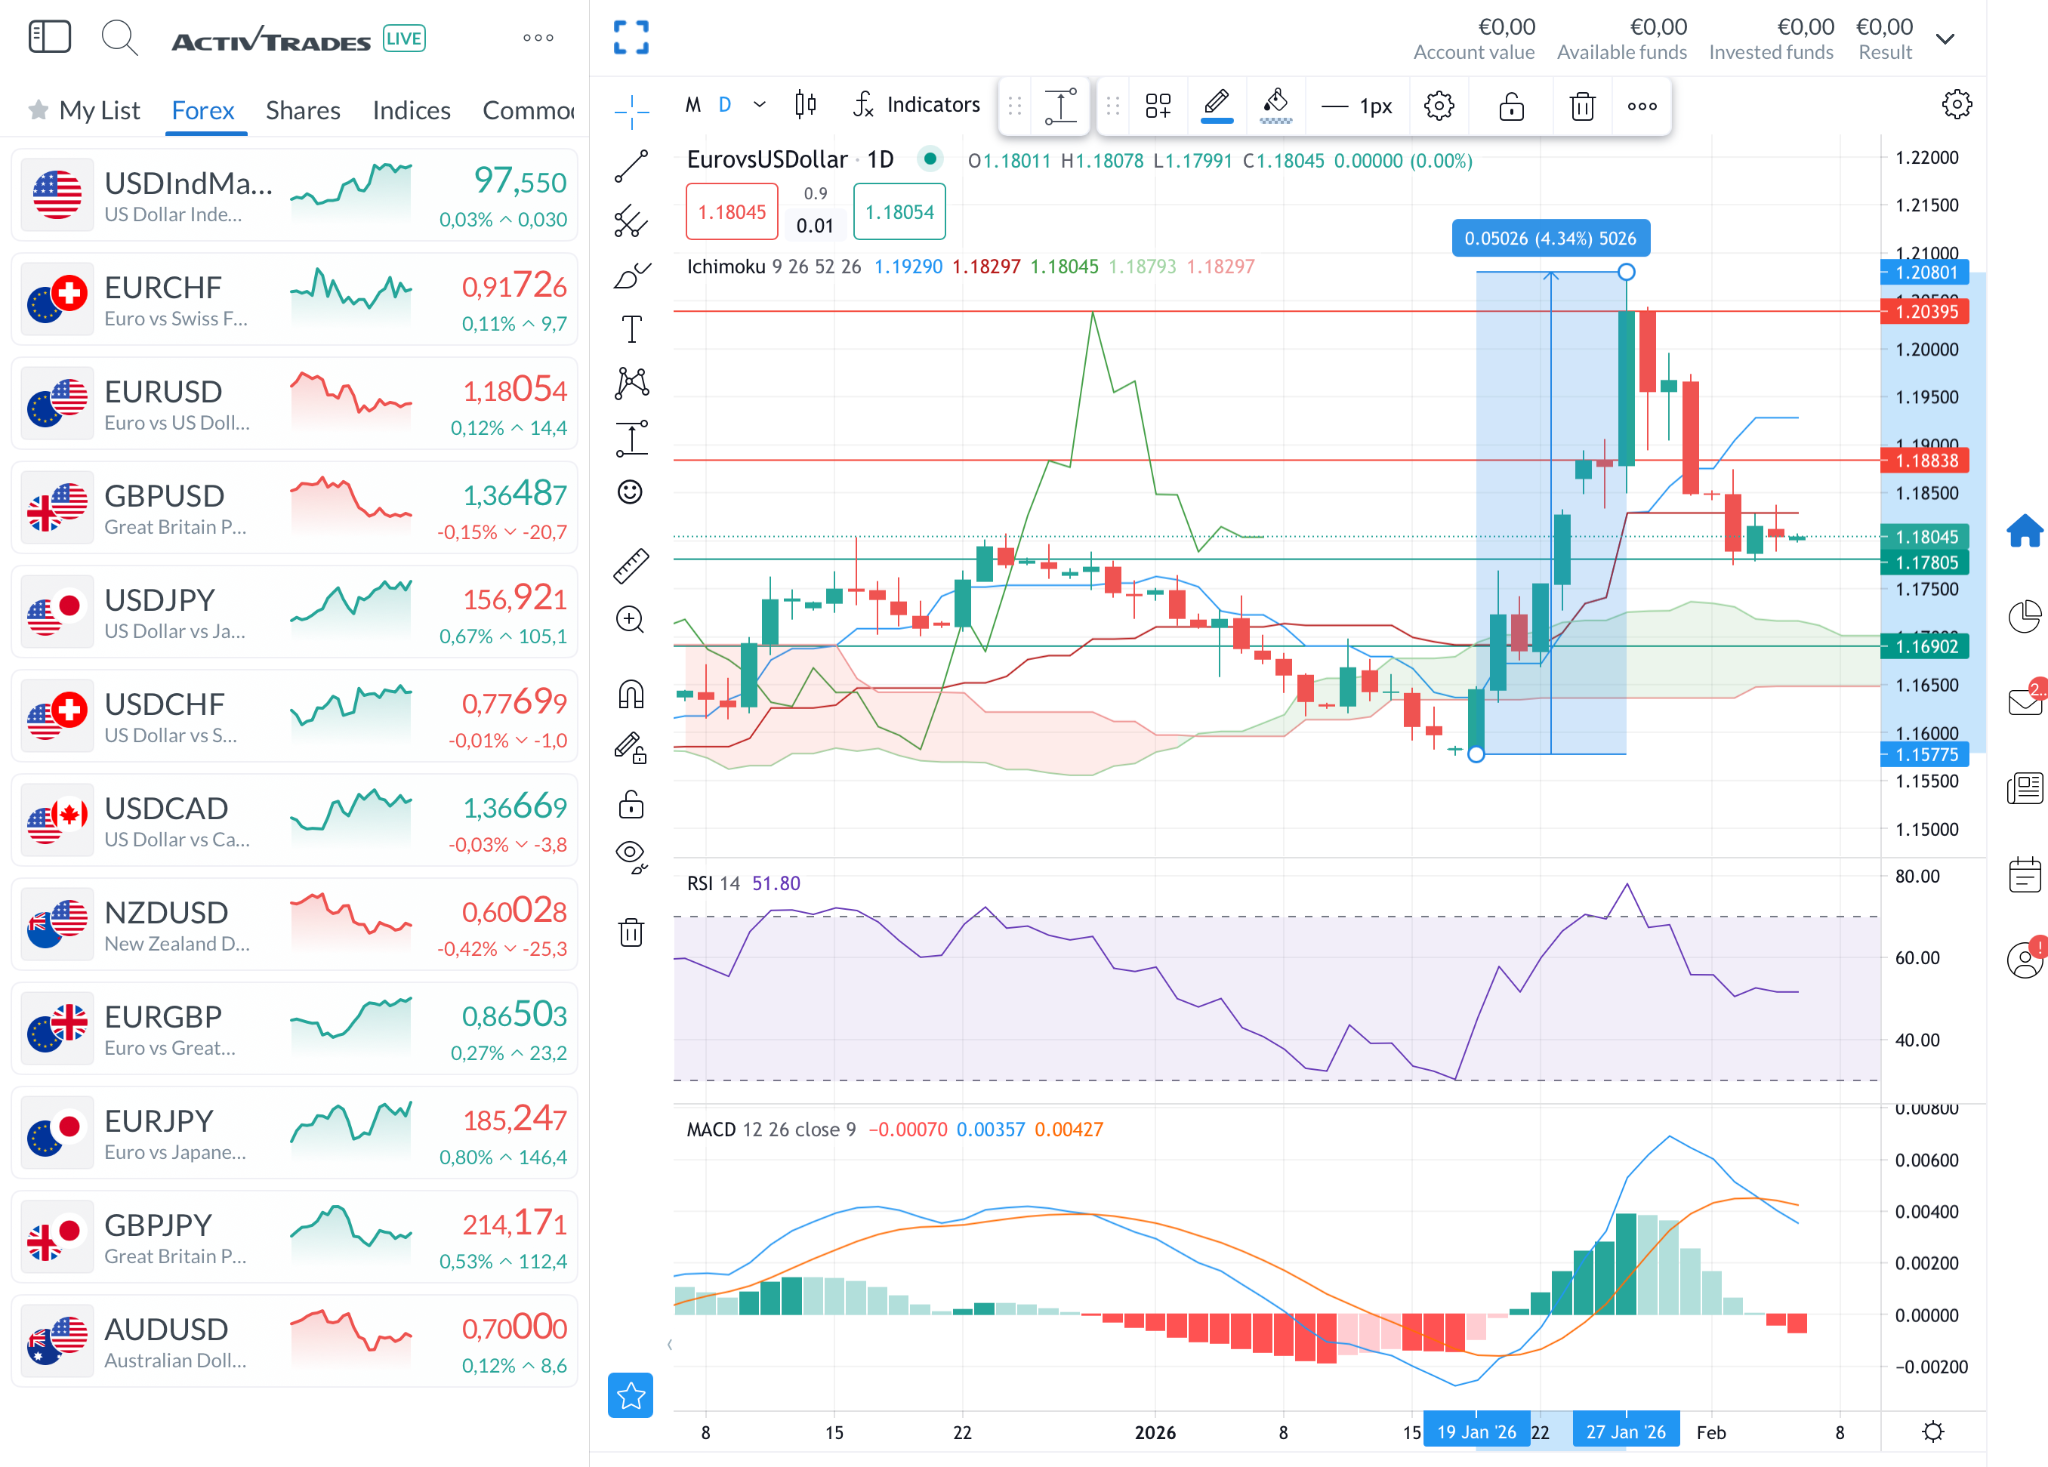Add chart to favorites star button
This screenshot has height=1467, width=2048.
(x=631, y=1396)
